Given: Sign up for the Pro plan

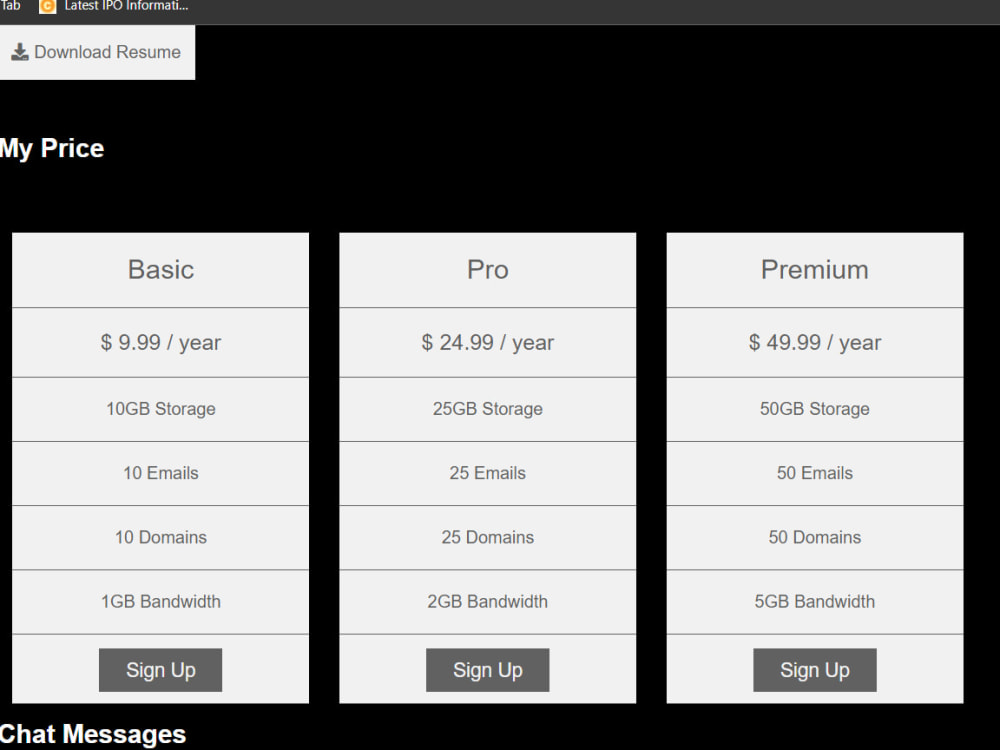Looking at the screenshot, I should (488, 670).
